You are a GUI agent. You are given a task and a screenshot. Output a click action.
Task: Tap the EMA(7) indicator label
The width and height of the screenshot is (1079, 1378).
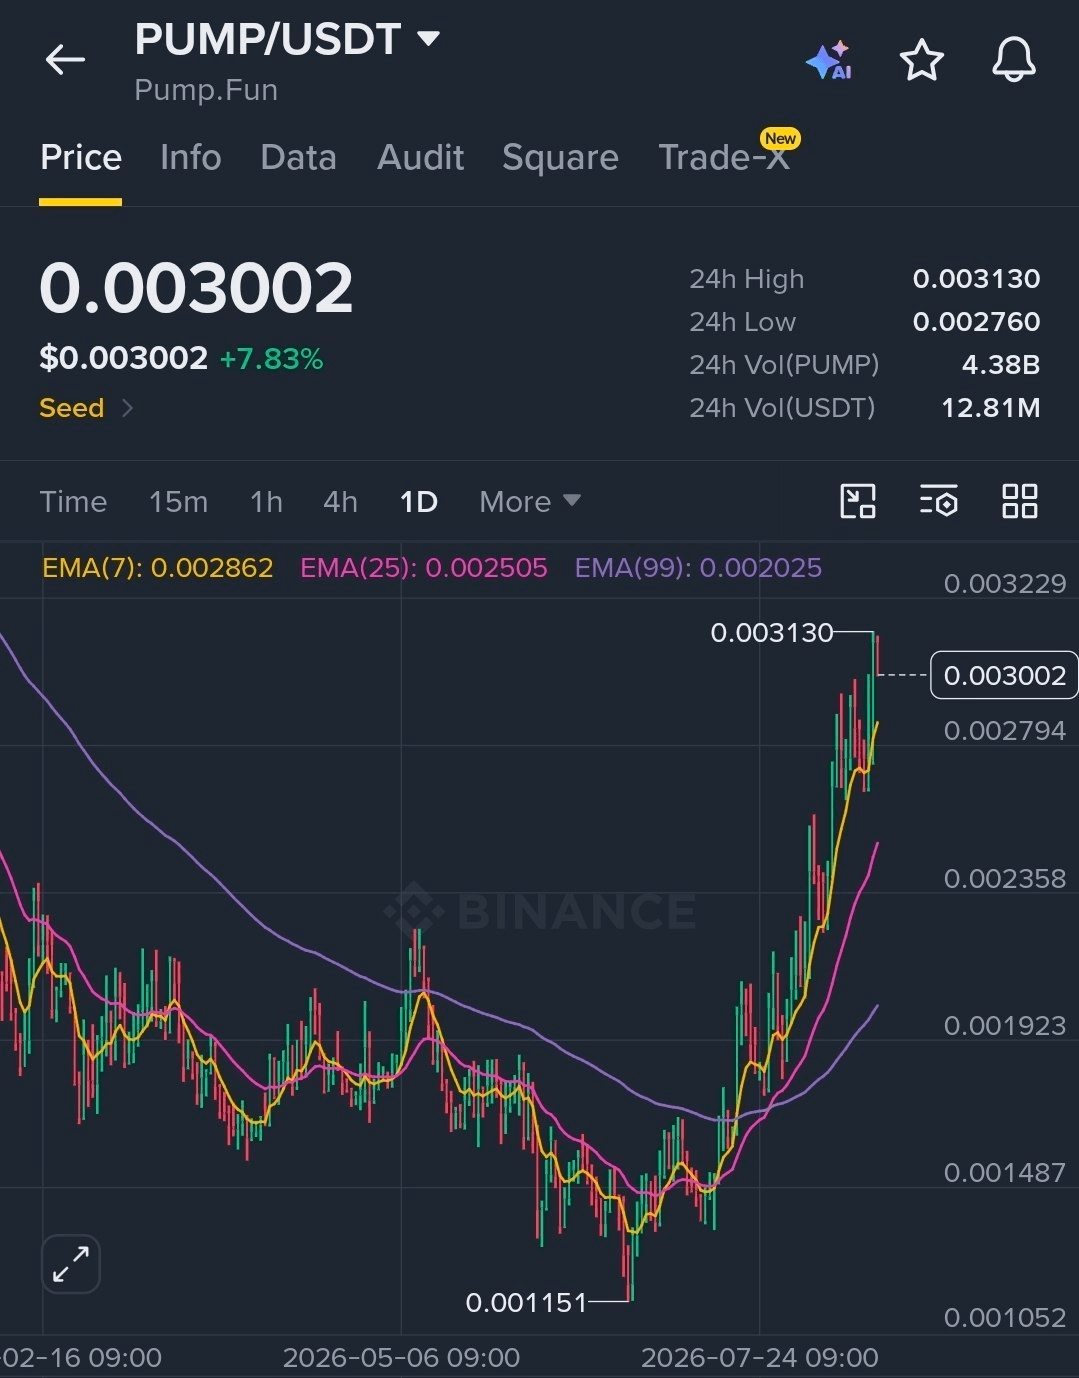coord(157,568)
